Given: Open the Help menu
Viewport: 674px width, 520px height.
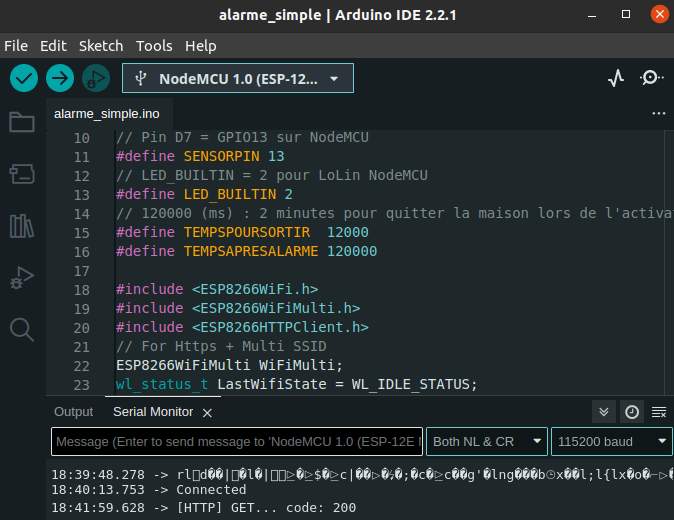Looking at the screenshot, I should point(200,46).
